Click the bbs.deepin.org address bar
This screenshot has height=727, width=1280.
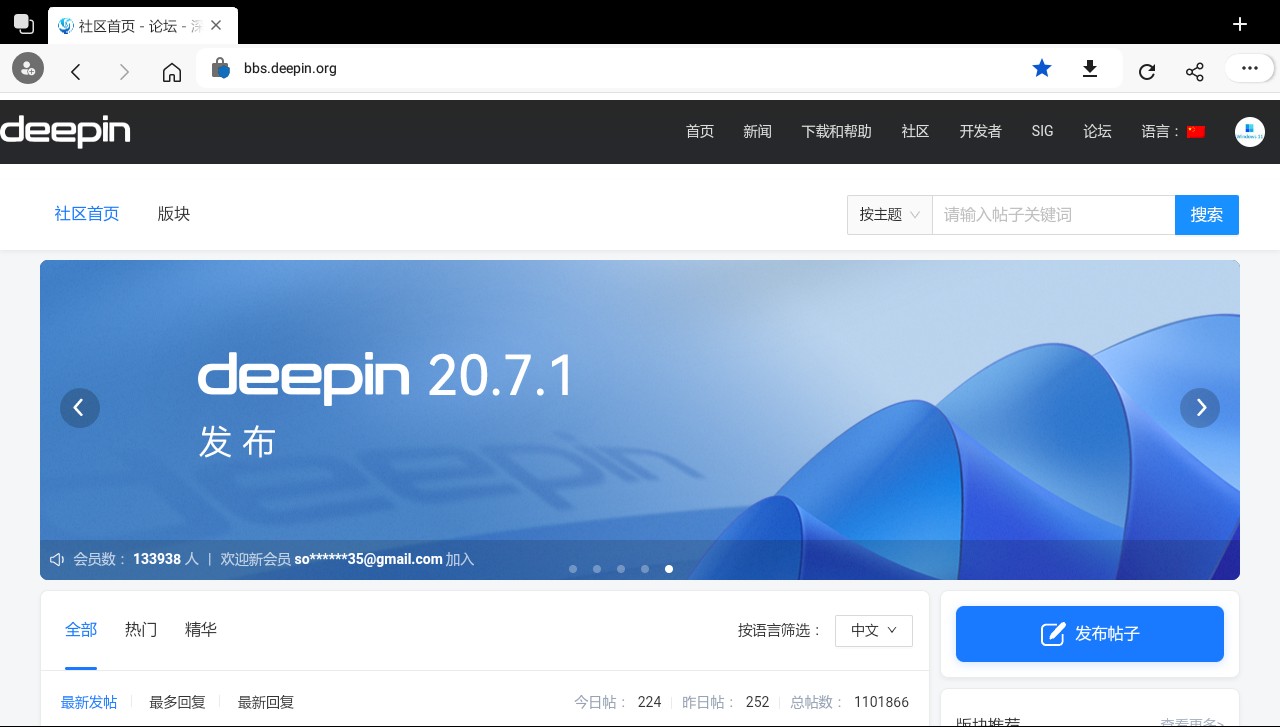620,69
